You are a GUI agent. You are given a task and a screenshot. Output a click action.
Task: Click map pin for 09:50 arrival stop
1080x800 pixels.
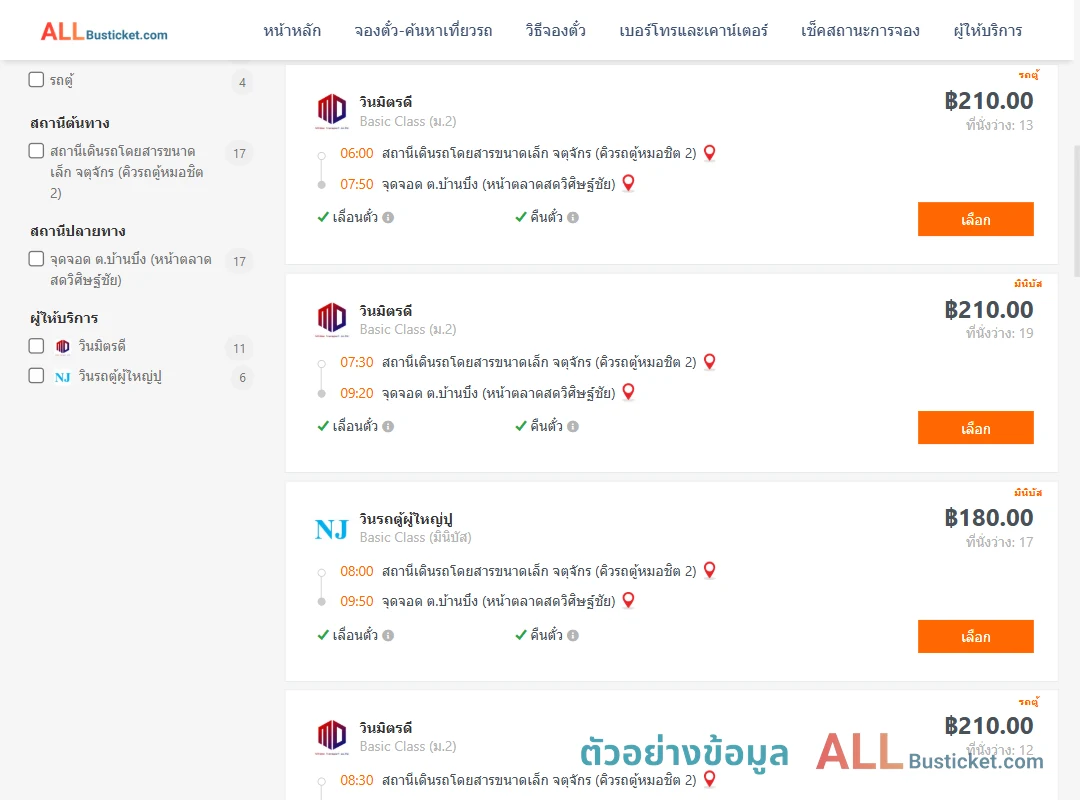pyautogui.click(x=628, y=600)
